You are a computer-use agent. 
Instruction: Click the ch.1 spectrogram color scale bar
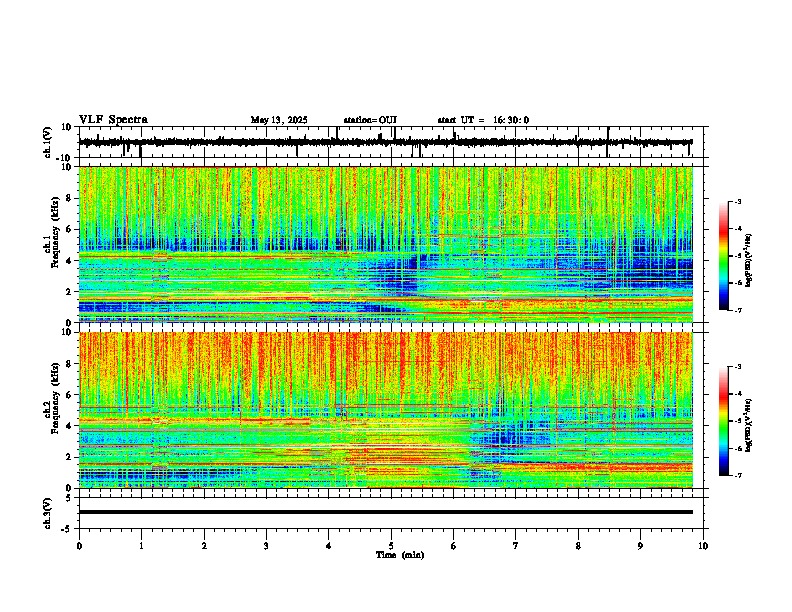[x=723, y=256]
